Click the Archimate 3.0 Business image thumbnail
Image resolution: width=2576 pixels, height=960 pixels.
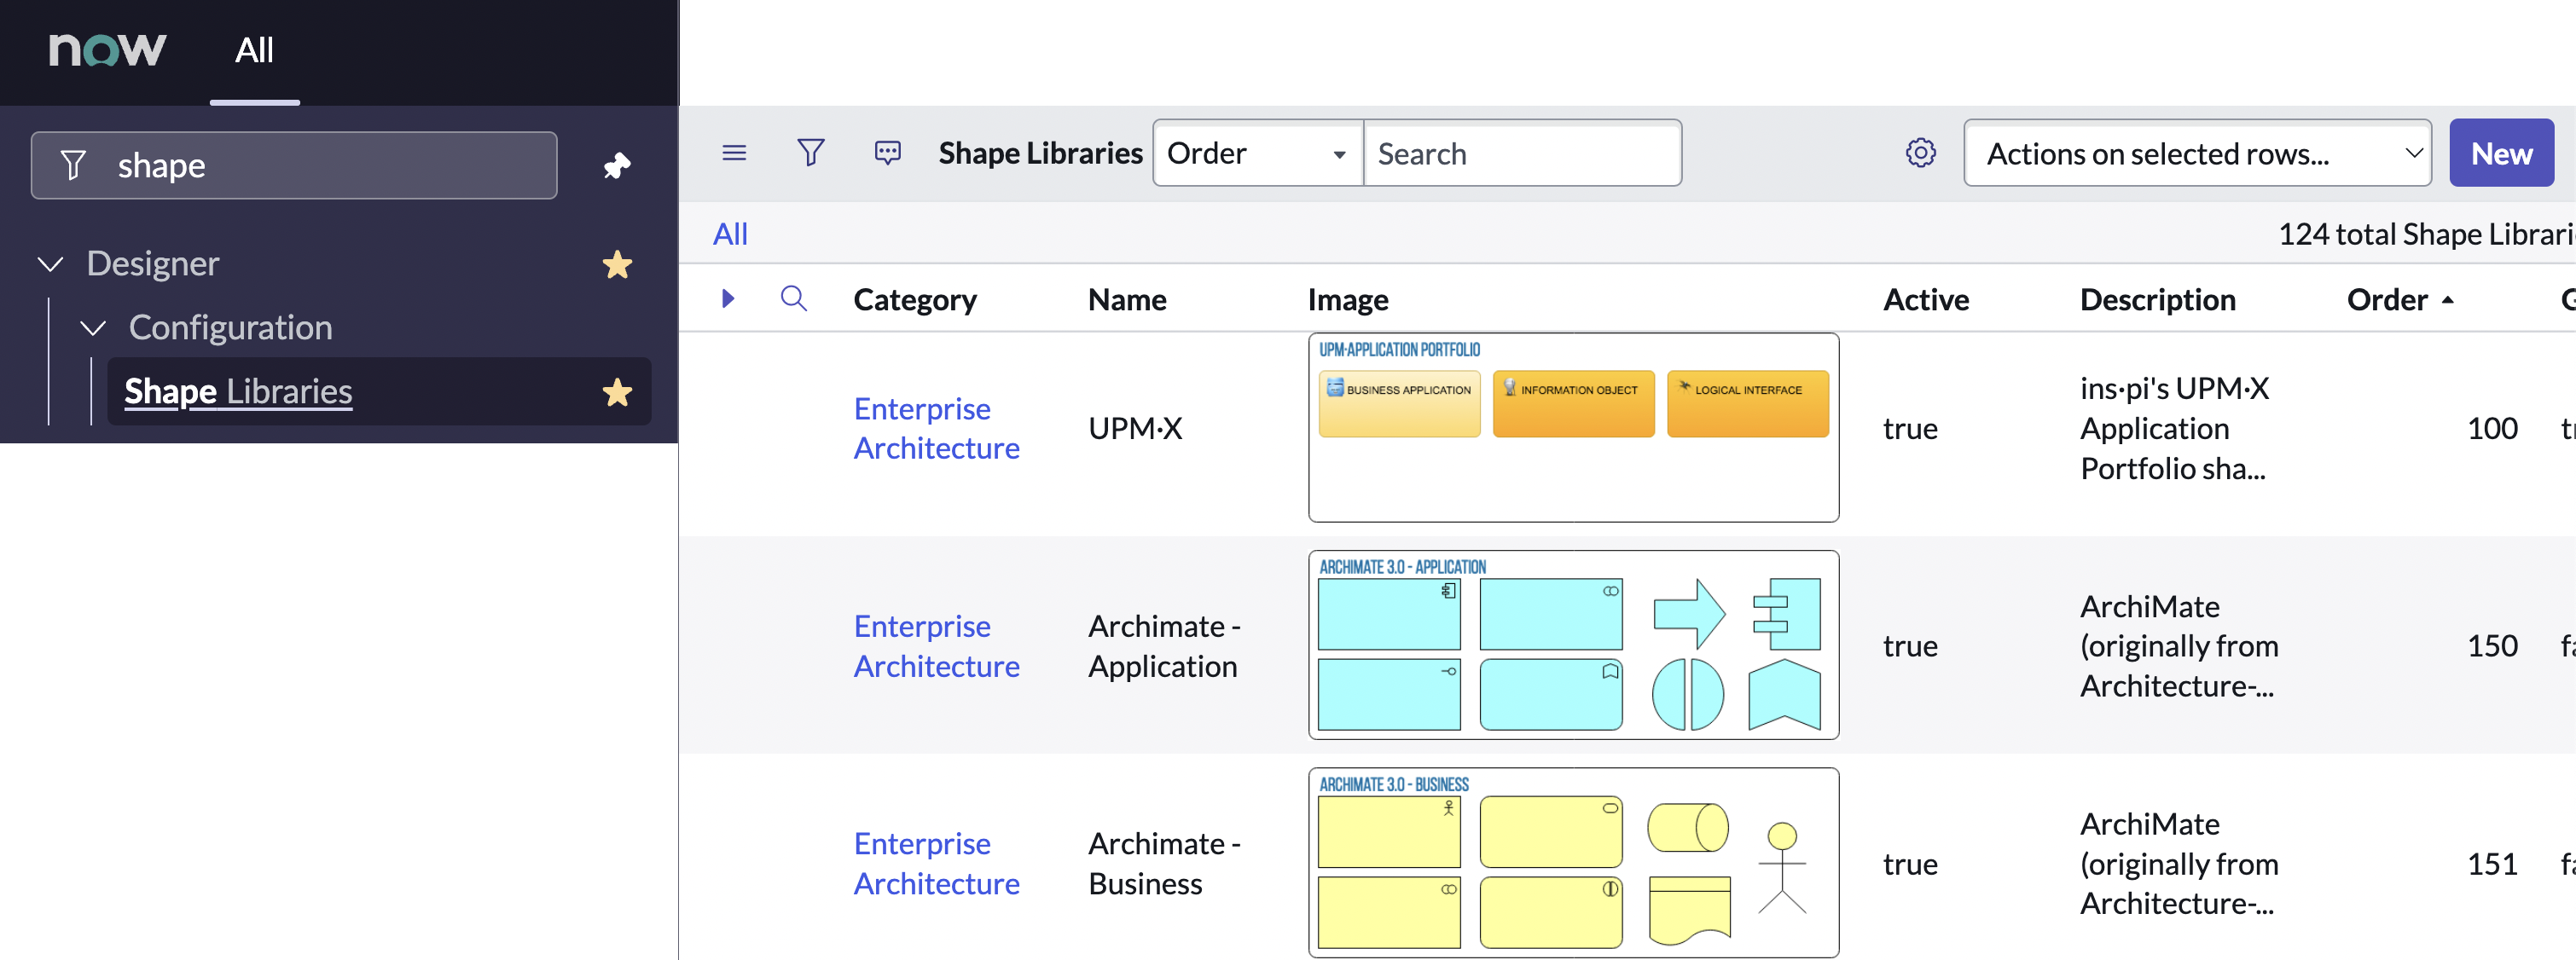(x=1573, y=862)
